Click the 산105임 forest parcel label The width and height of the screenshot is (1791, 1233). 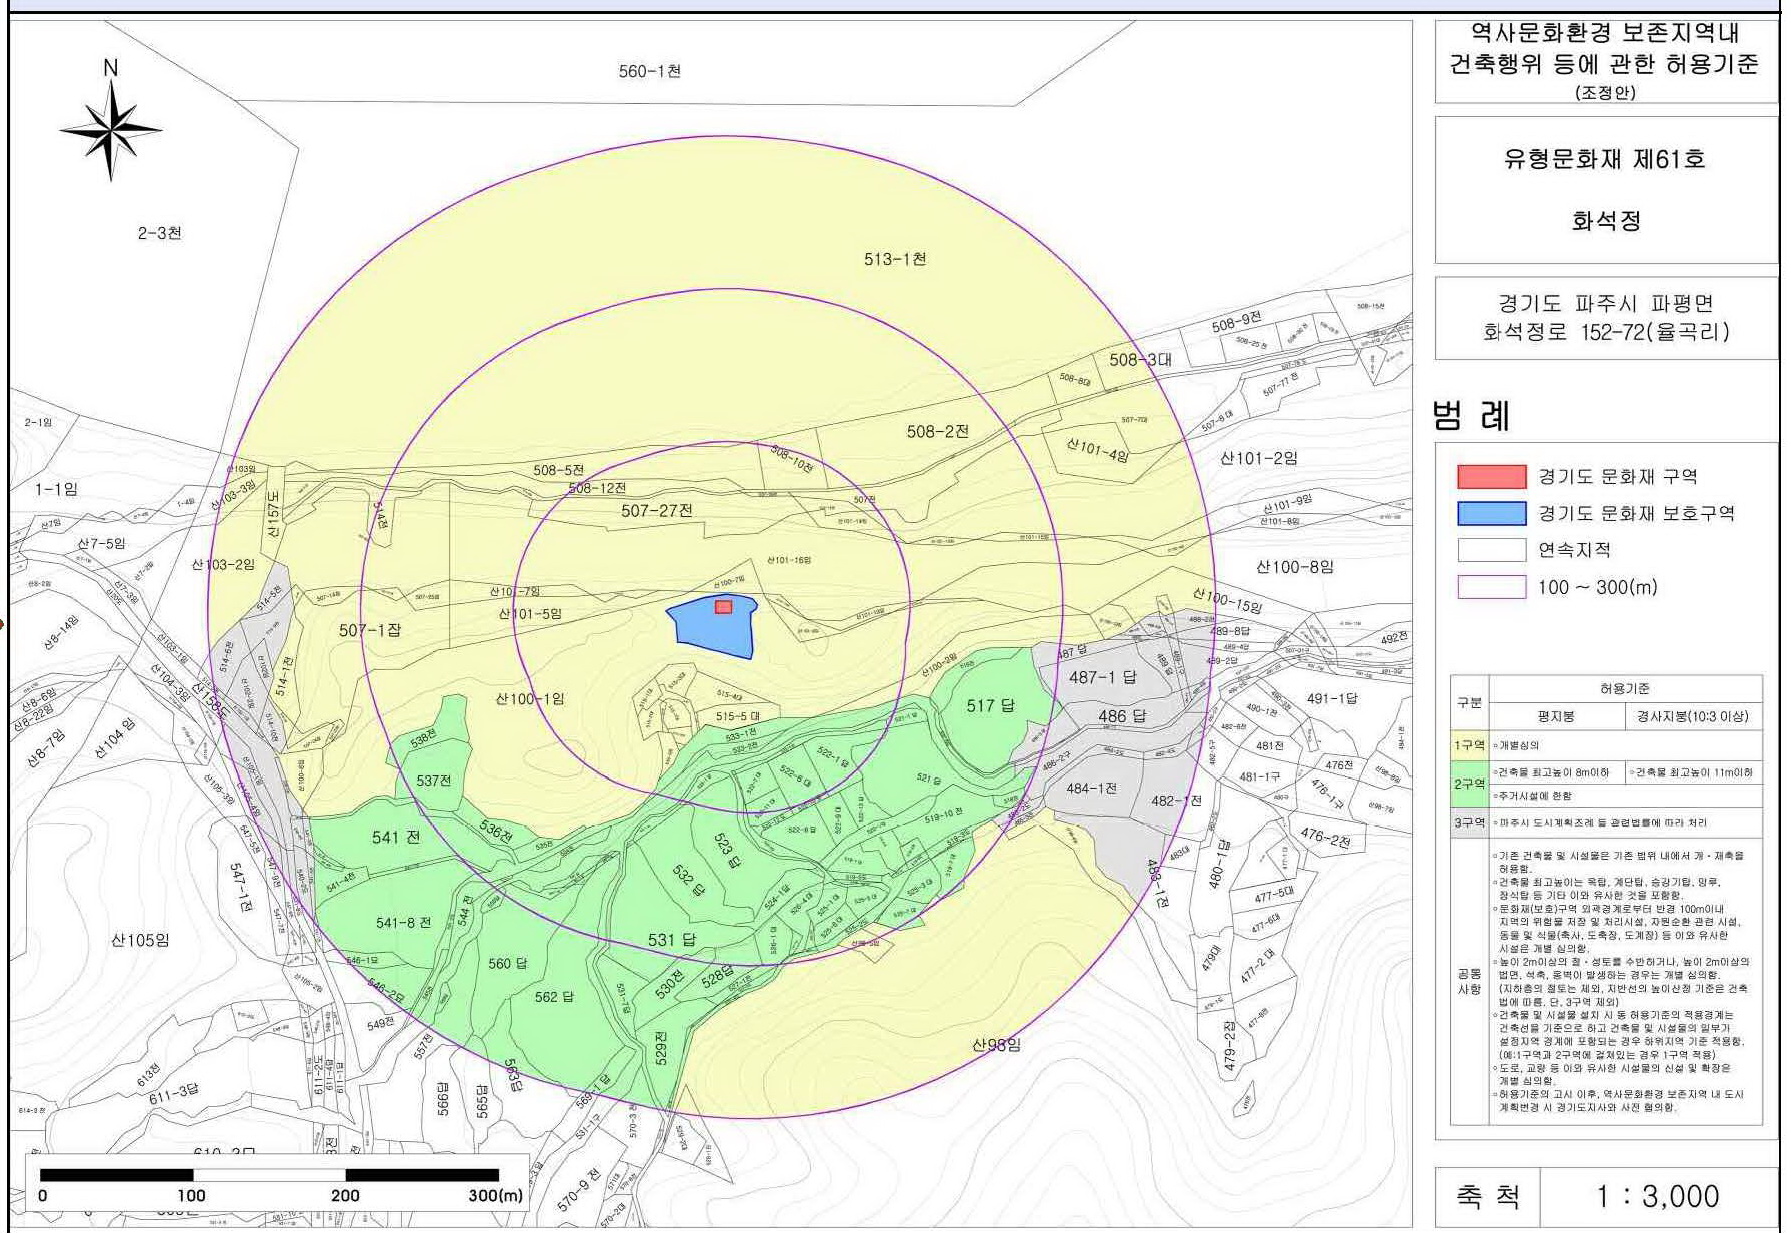[x=140, y=940]
